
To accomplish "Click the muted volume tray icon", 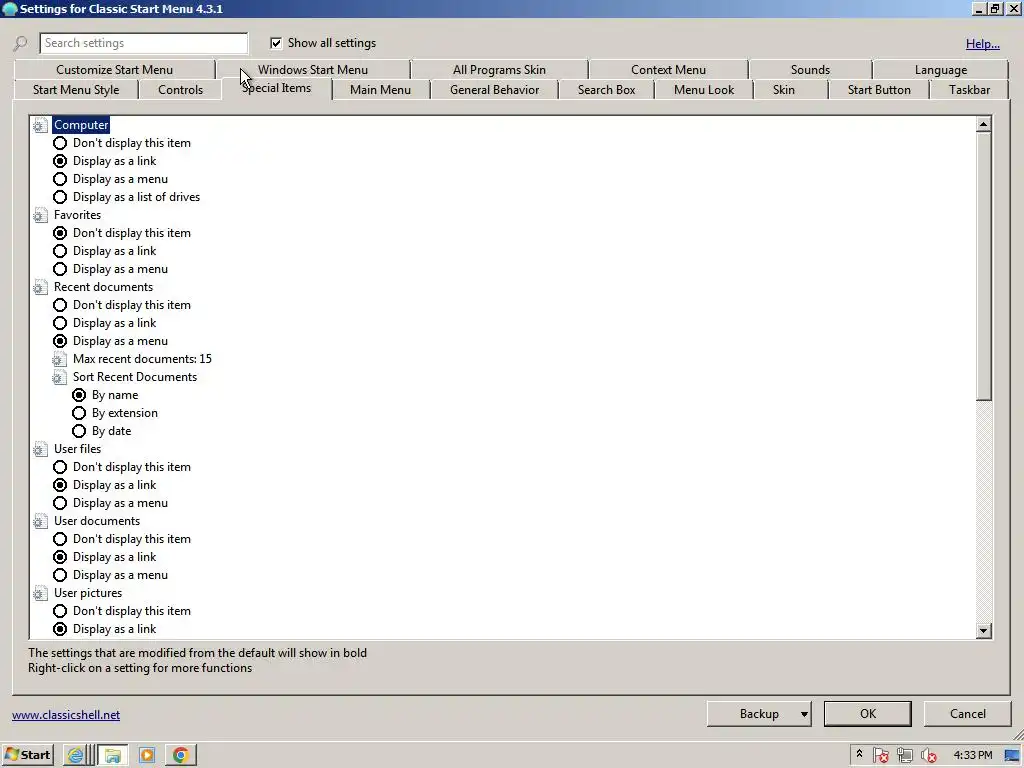I will point(928,756).
